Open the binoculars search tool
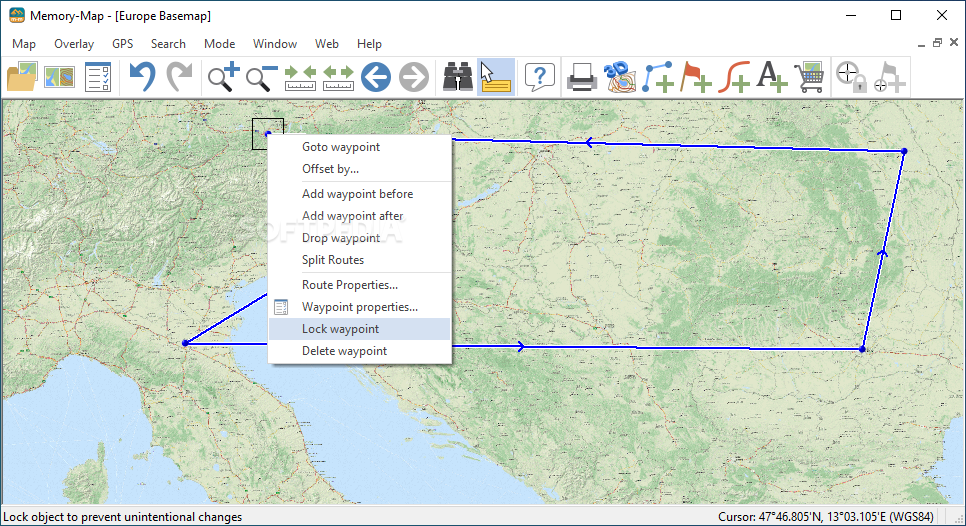Viewport: 966px width, 526px height. [458, 77]
